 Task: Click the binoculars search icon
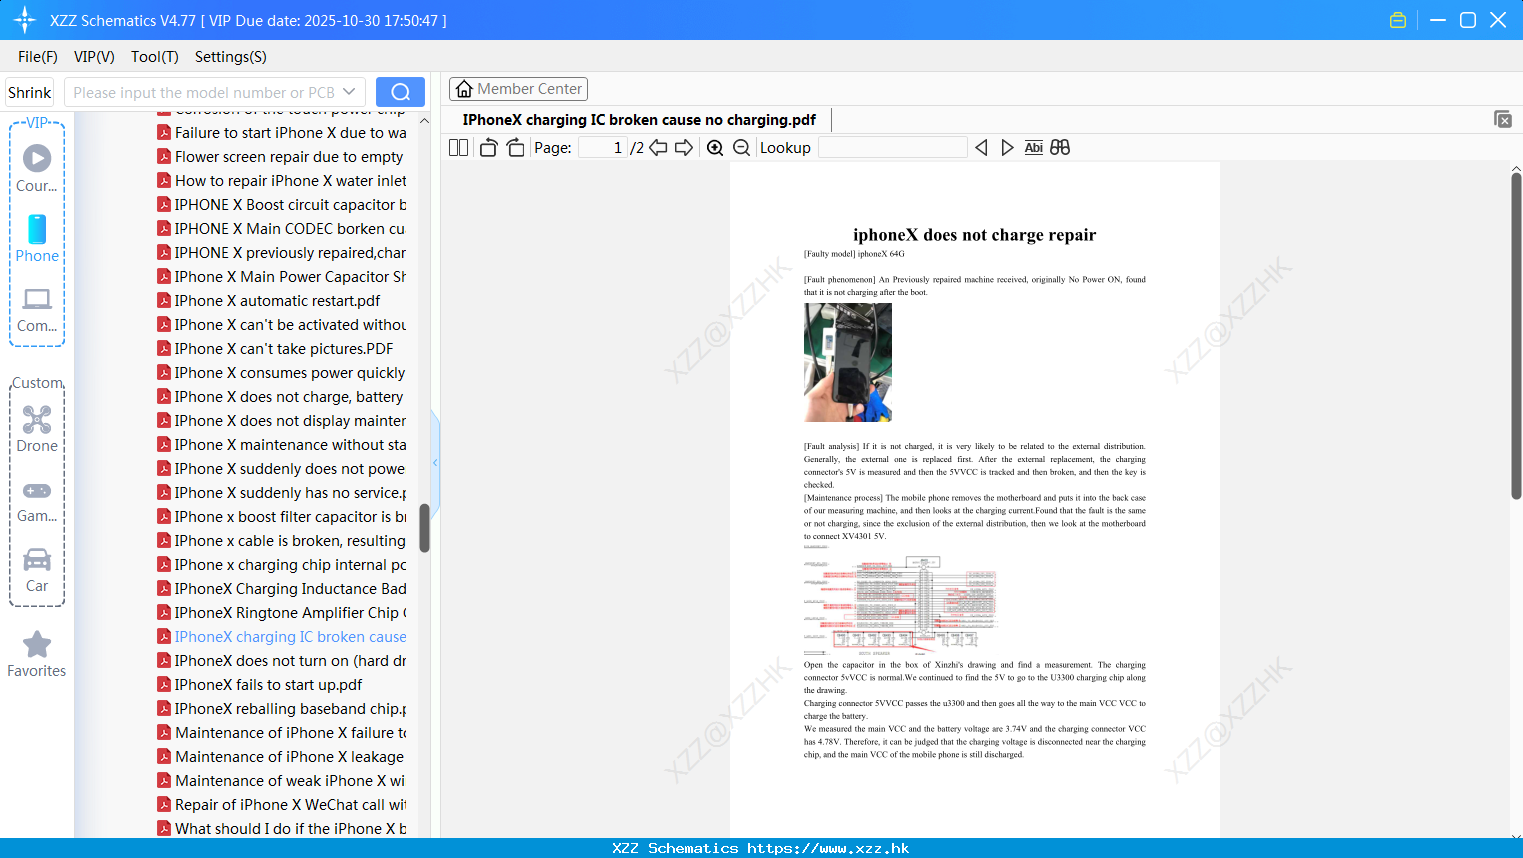point(1060,148)
